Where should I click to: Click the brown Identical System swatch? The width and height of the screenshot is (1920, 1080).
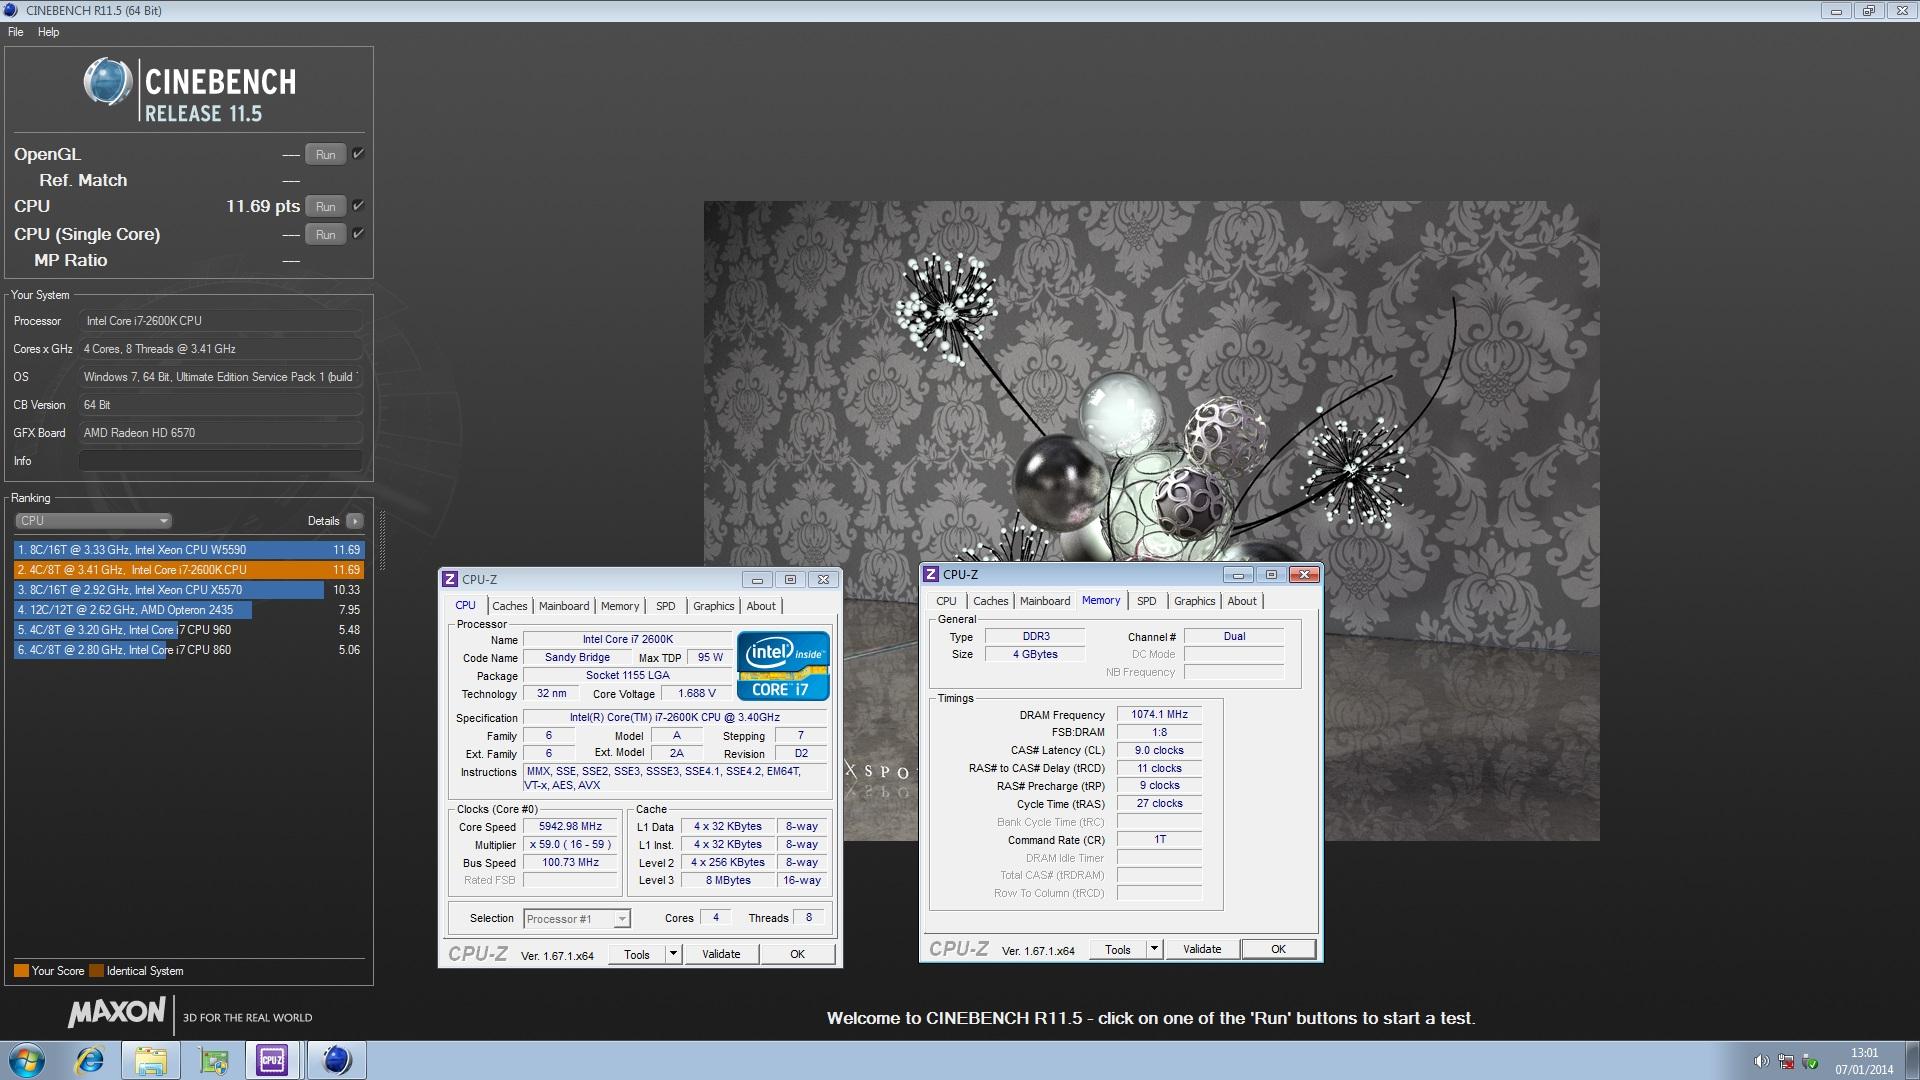(x=96, y=971)
